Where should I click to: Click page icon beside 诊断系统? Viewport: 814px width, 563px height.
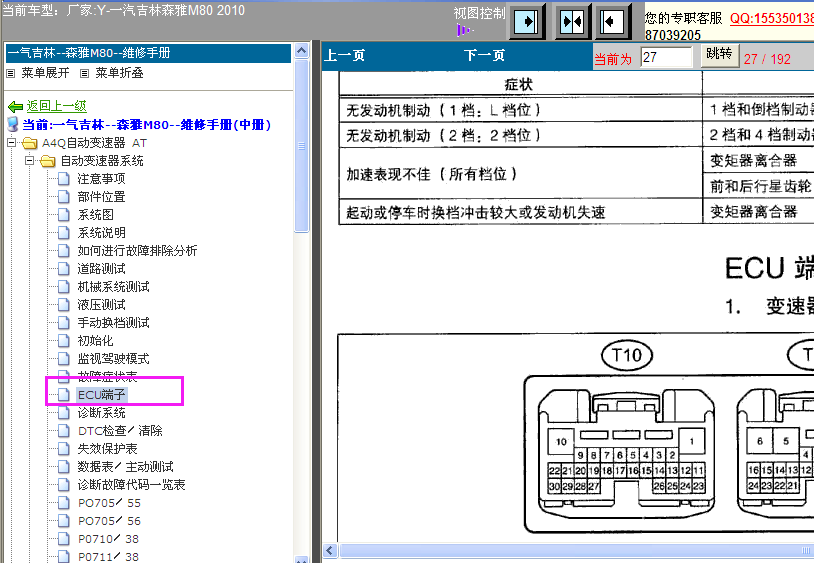[x=63, y=413]
